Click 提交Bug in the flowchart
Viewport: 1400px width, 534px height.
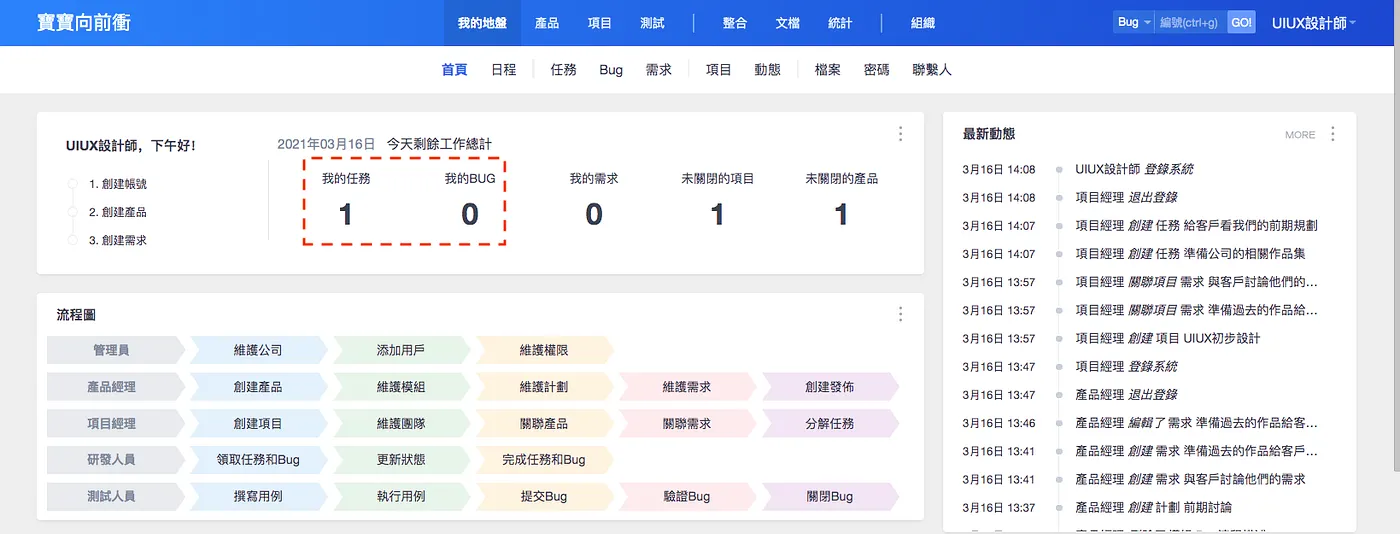click(544, 496)
